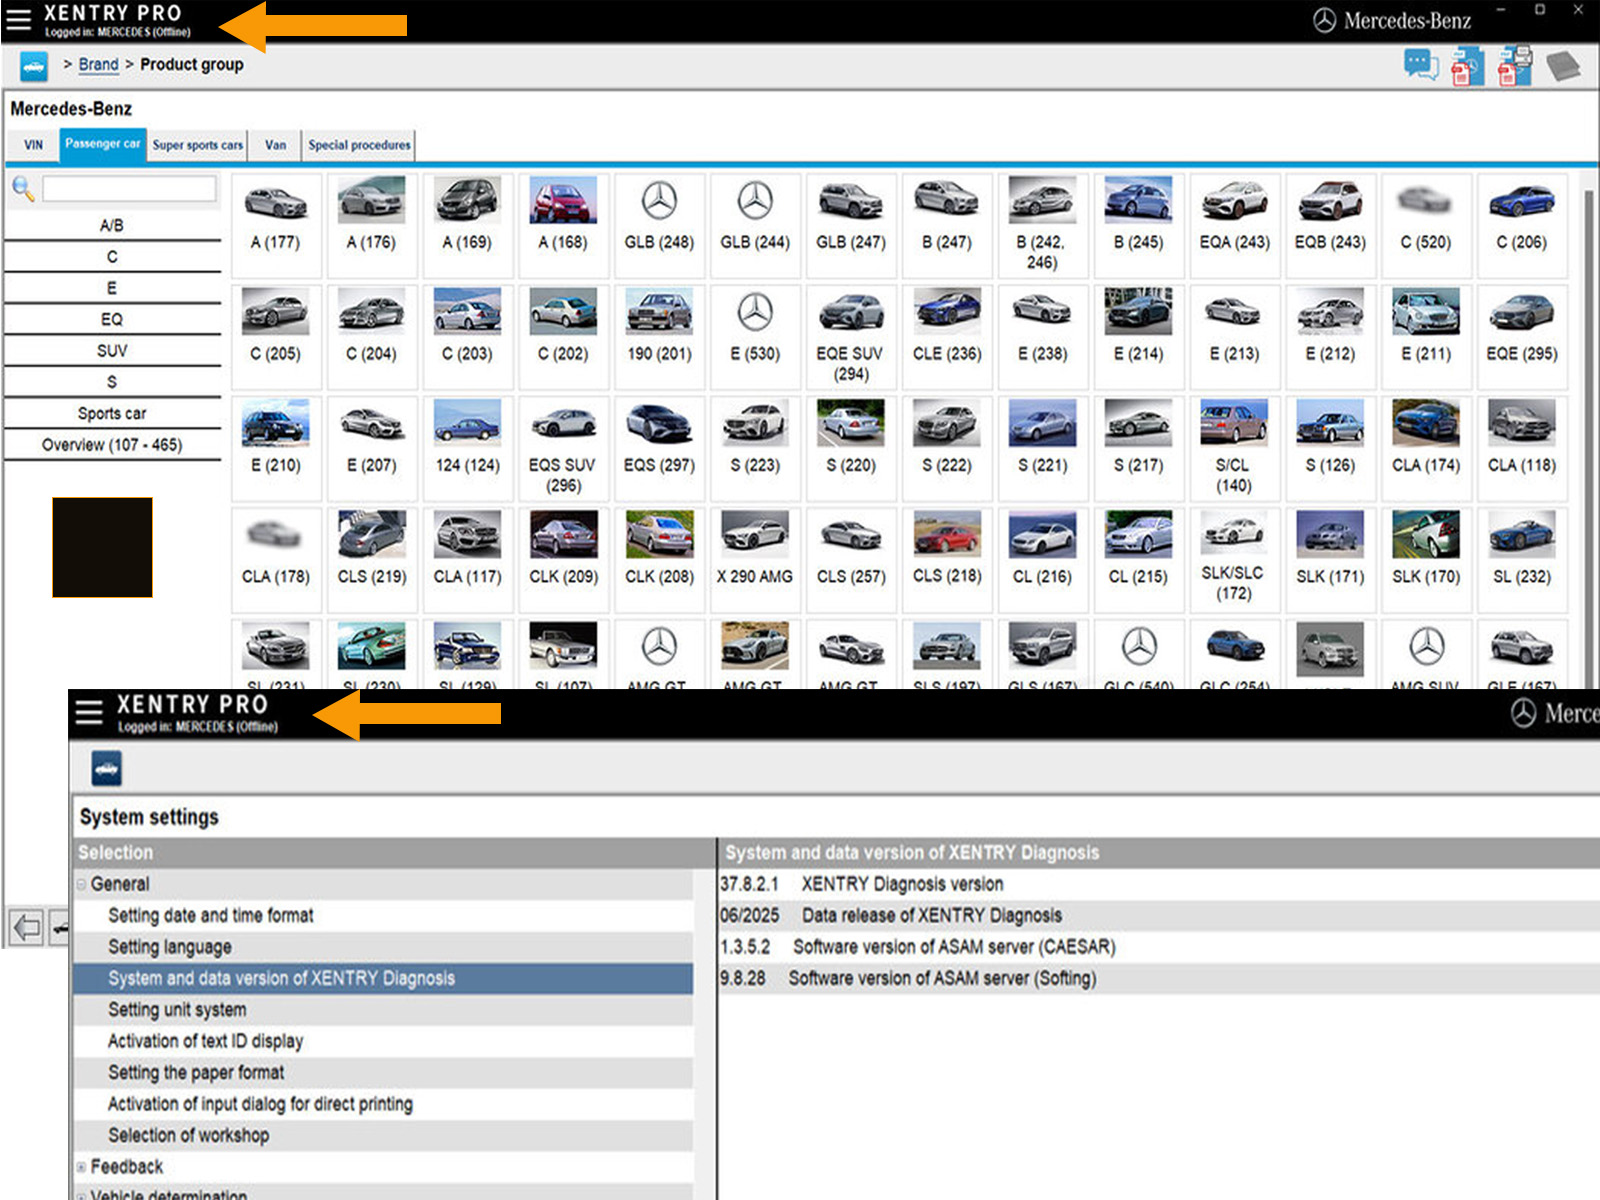Image resolution: width=1600 pixels, height=1200 pixels.
Task: Select the SUV category filter button
Action: (x=112, y=351)
